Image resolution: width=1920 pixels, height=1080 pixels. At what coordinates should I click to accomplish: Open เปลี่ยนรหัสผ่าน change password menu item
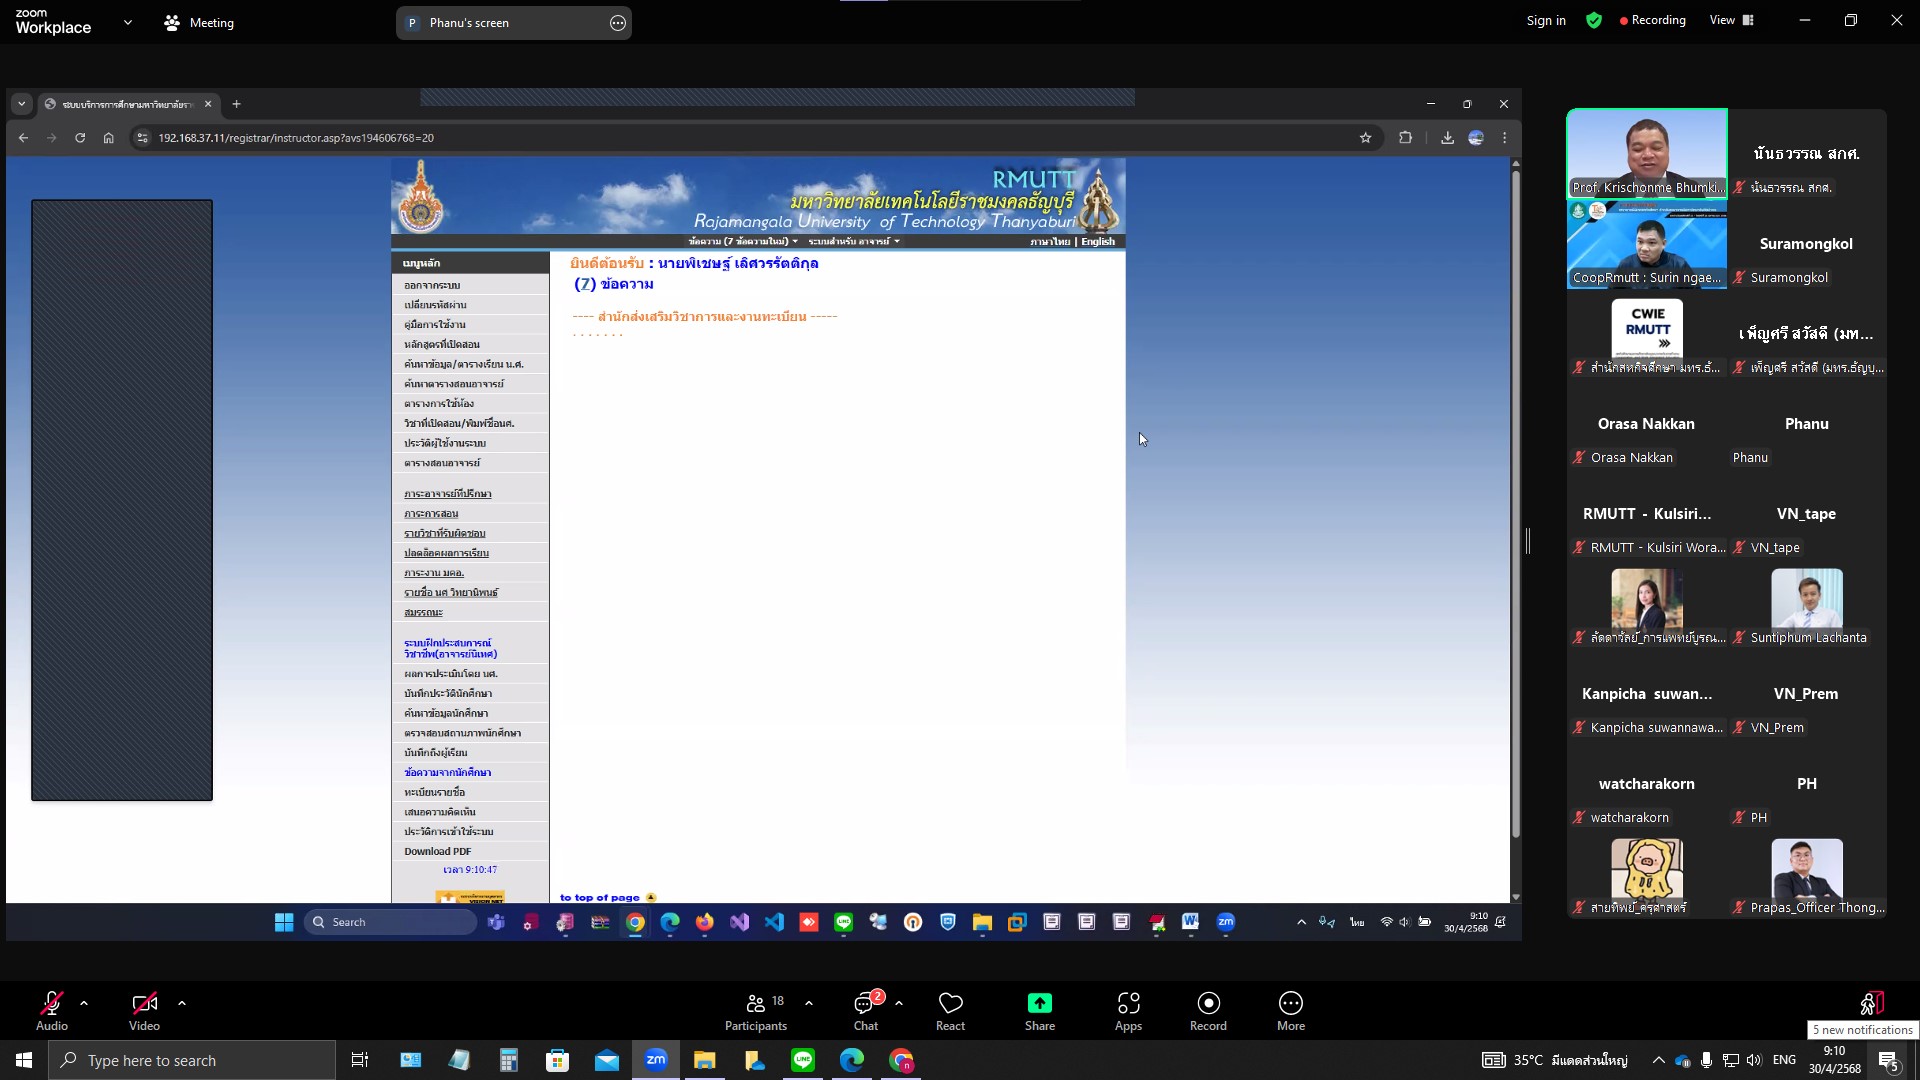pos(435,305)
